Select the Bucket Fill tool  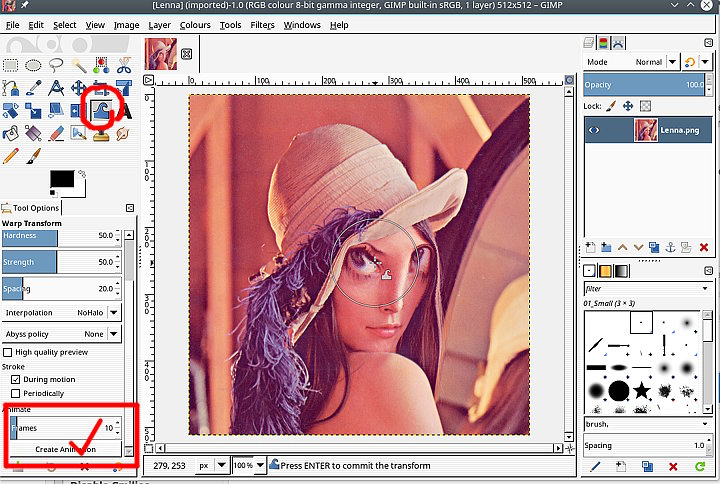[11, 133]
